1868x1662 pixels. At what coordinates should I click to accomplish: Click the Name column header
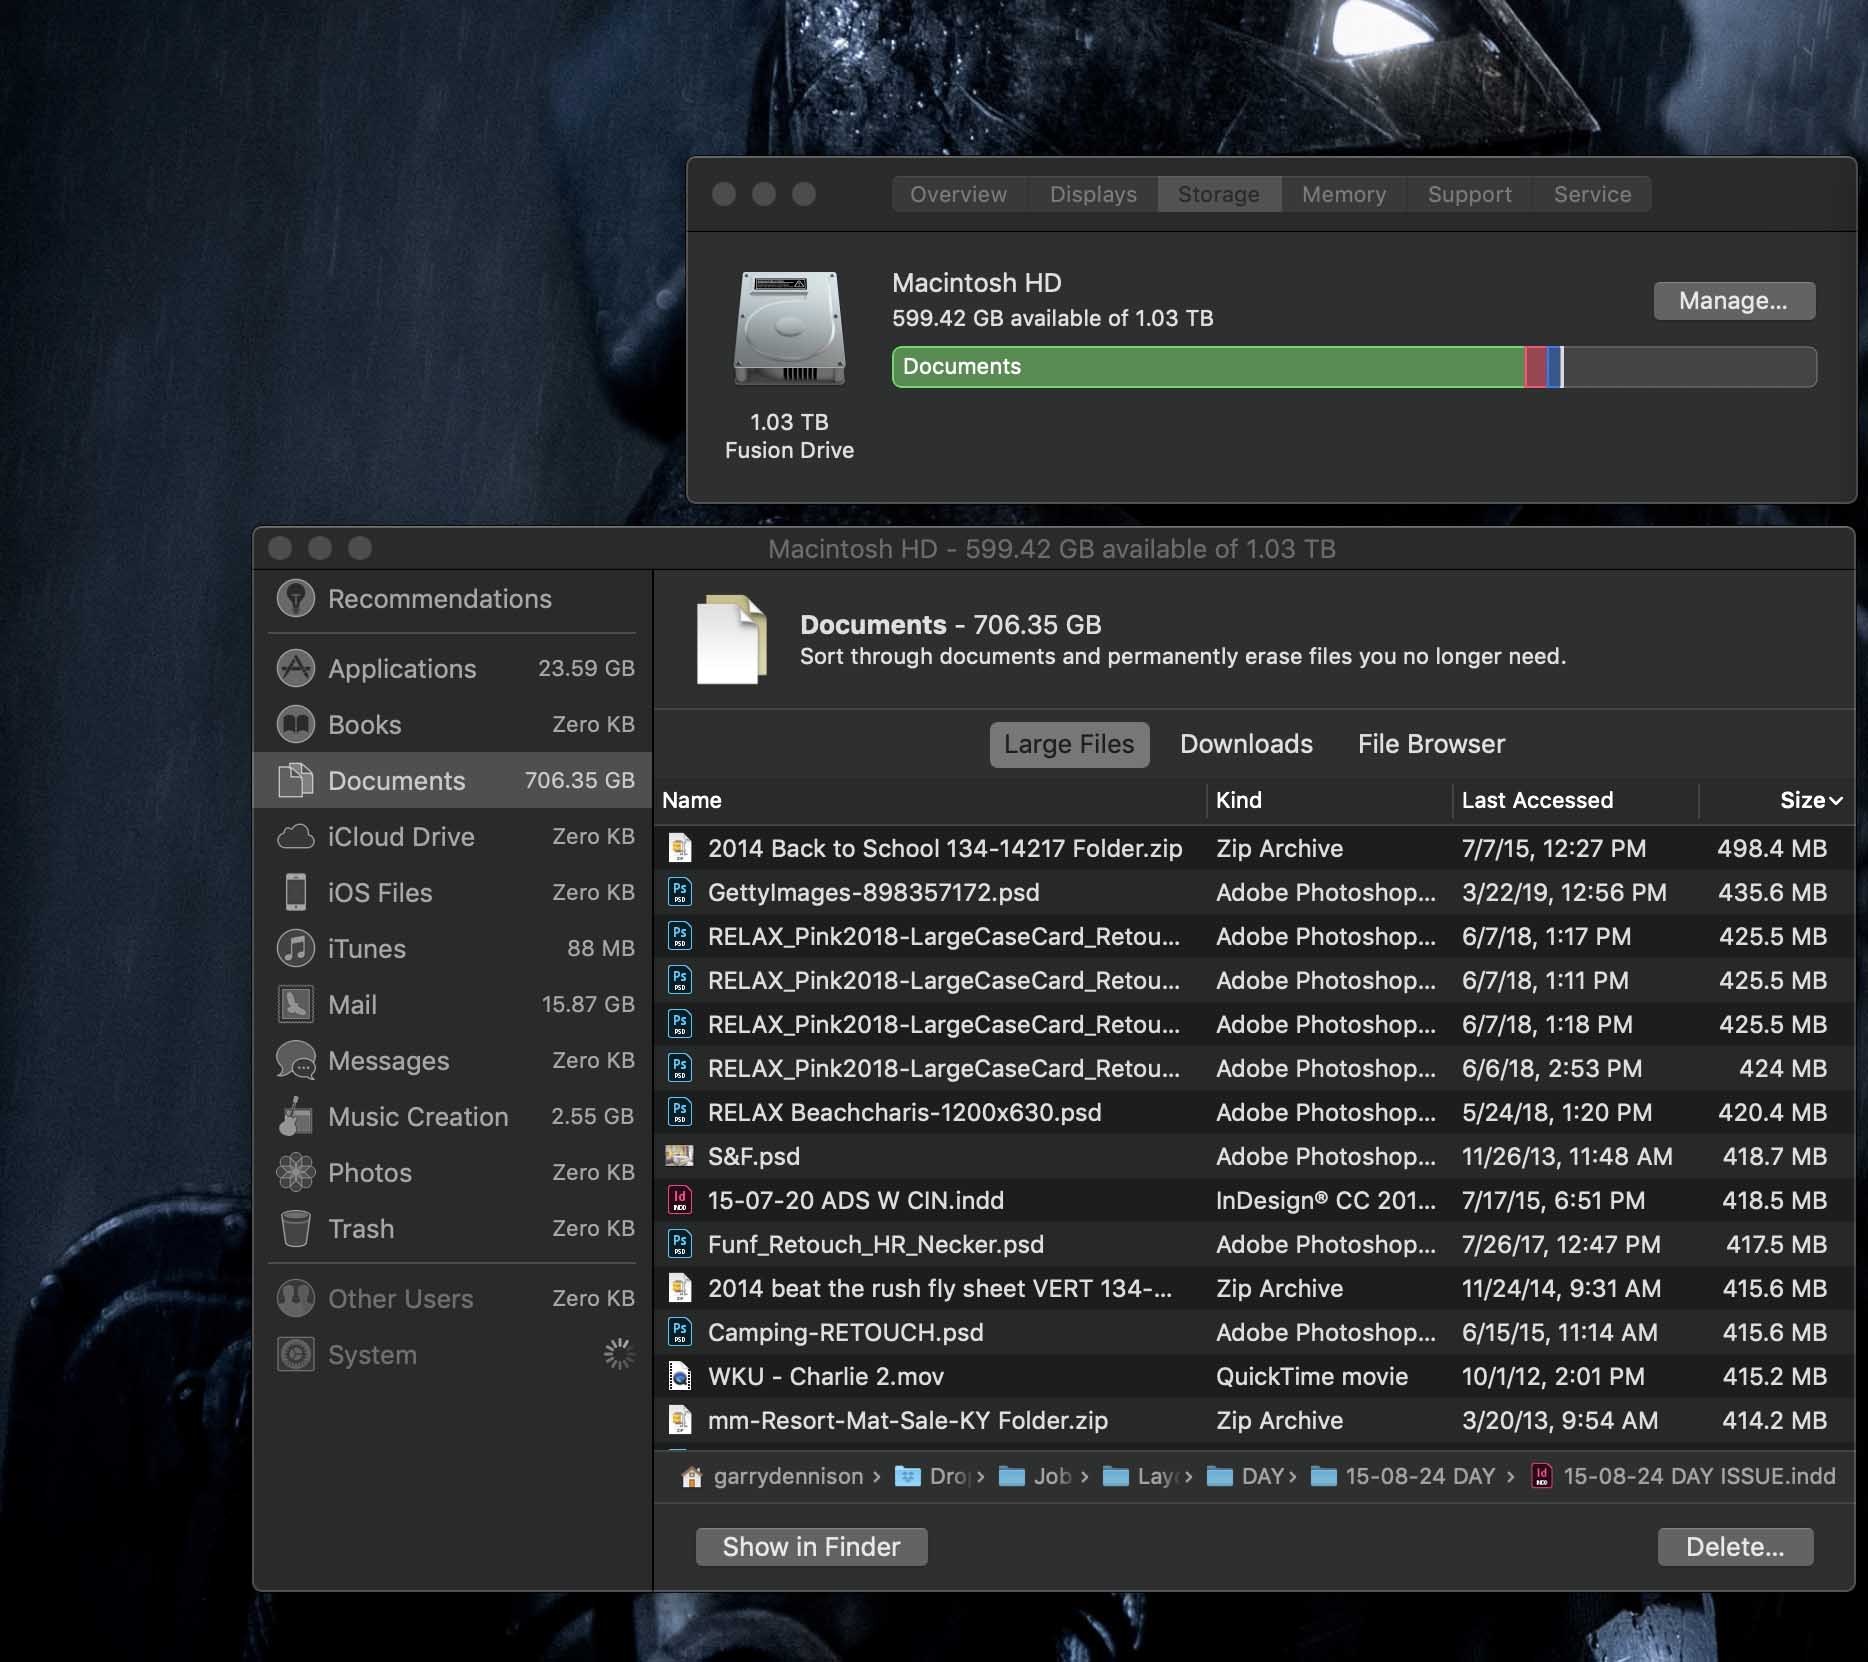(930, 800)
